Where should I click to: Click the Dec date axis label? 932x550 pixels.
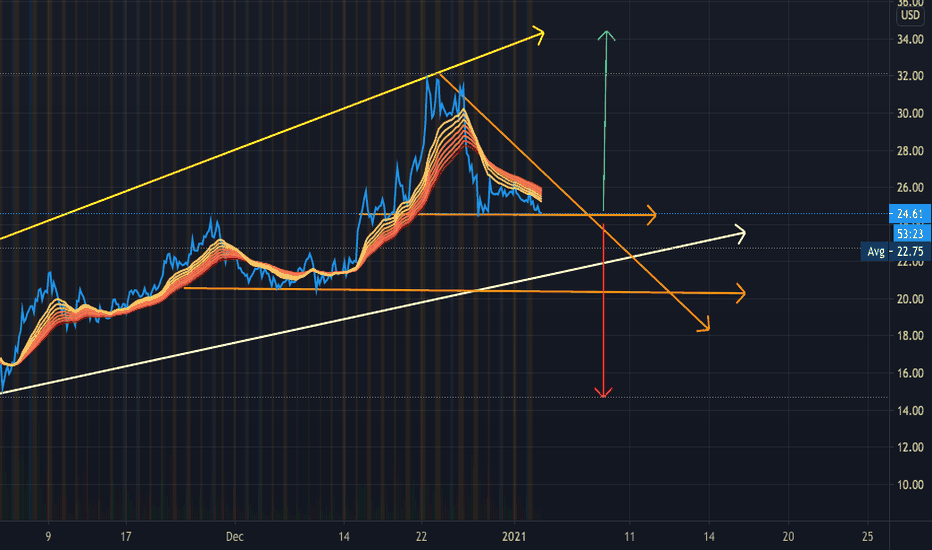[x=235, y=537]
